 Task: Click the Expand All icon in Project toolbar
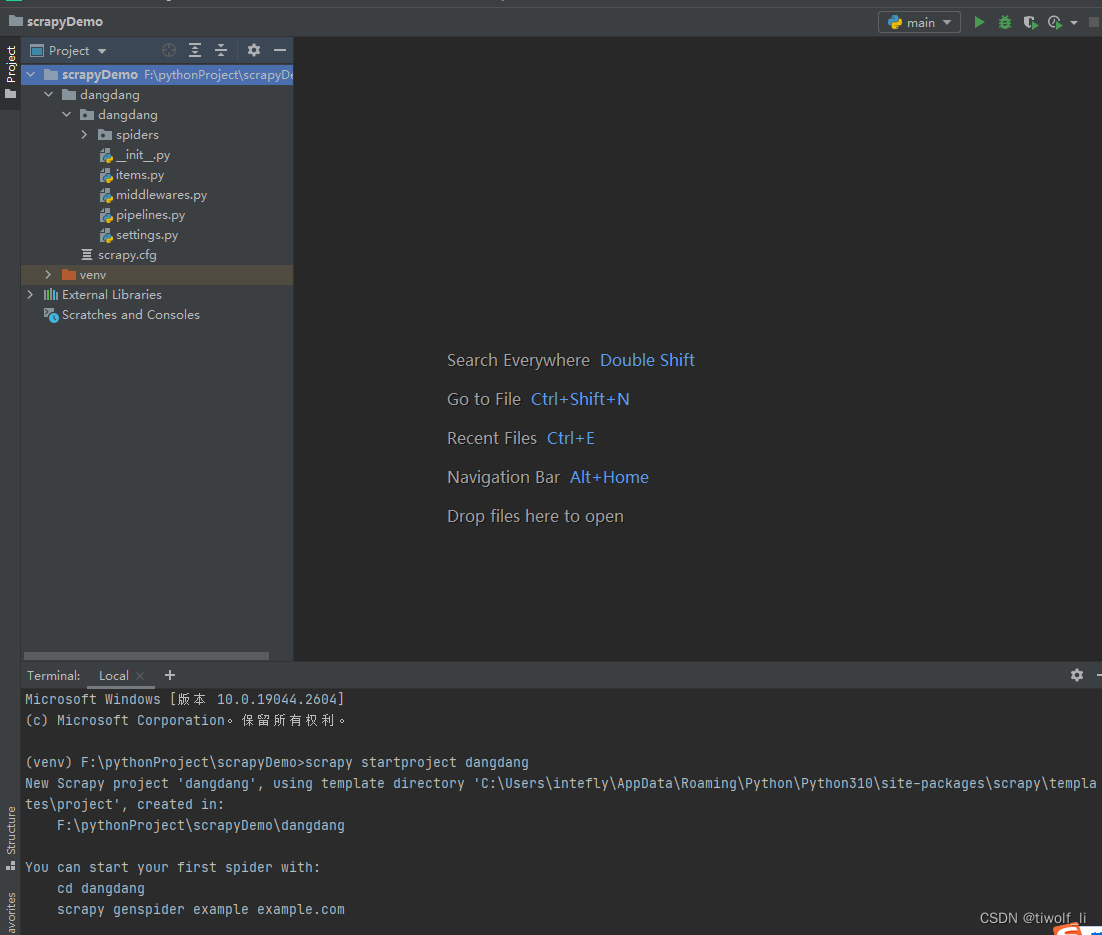pyautogui.click(x=195, y=50)
